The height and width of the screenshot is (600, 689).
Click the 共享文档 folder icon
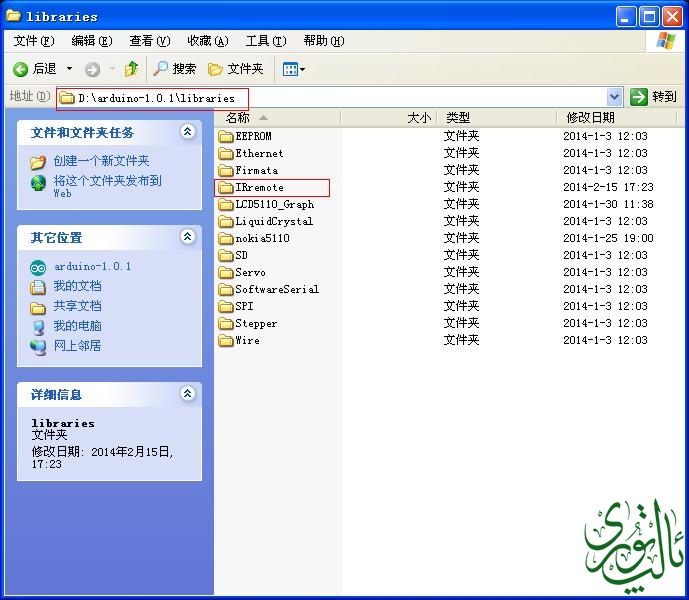coord(38,308)
